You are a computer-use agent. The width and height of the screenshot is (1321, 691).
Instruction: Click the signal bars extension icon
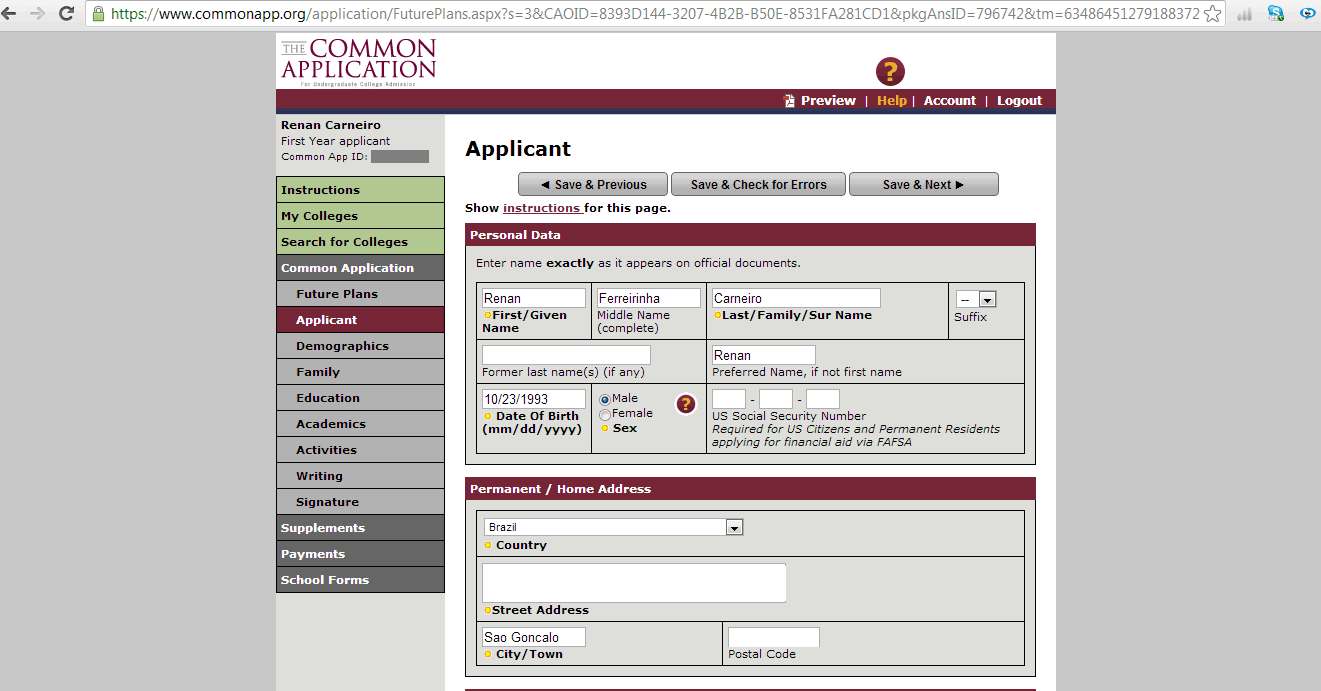[1245, 14]
